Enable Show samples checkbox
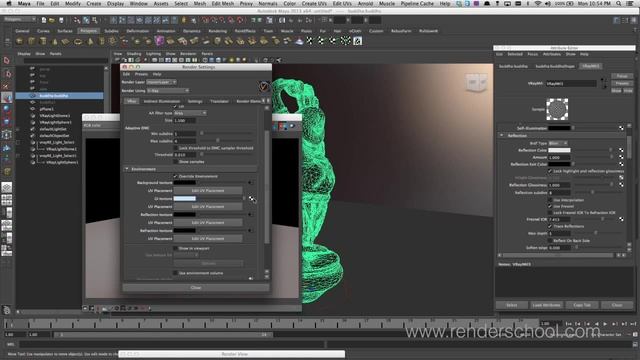 (176, 162)
